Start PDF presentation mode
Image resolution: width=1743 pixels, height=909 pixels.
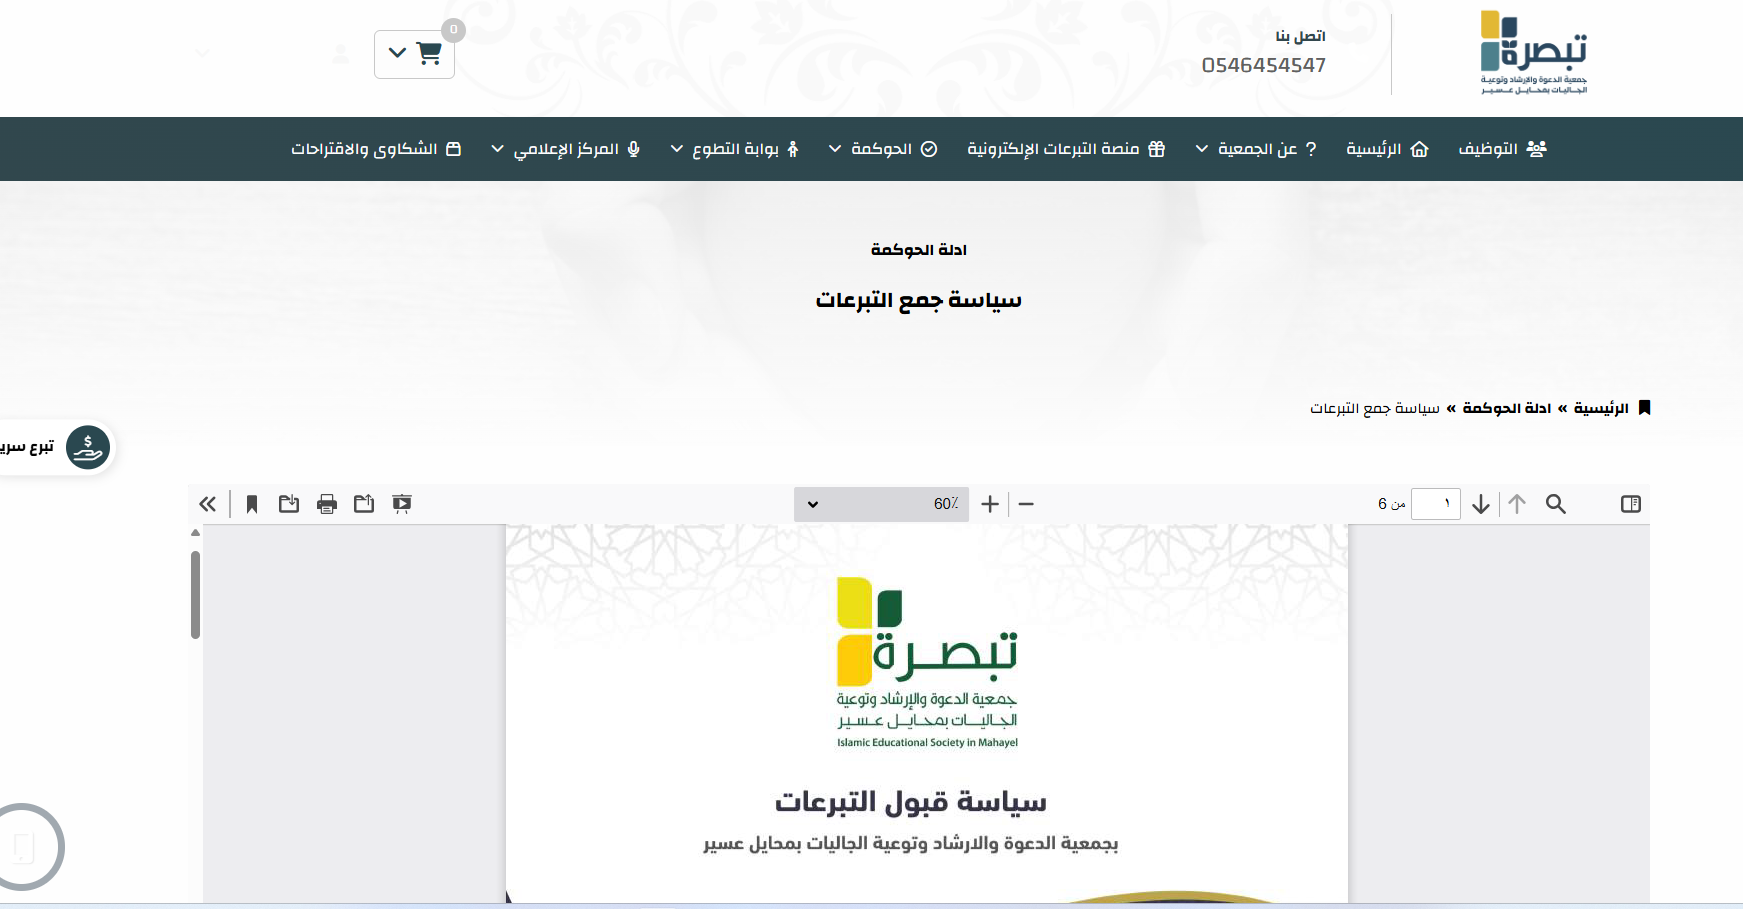click(x=402, y=504)
